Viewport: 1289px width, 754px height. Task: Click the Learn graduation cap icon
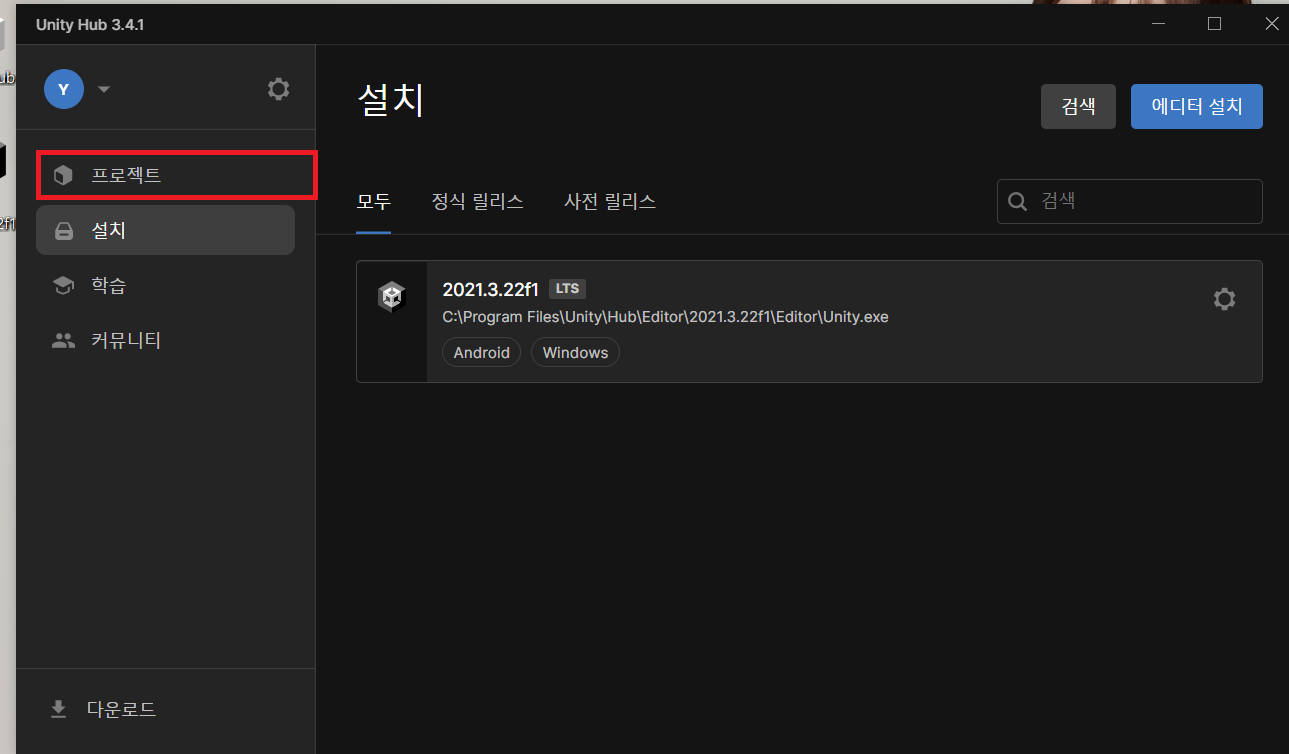63,286
